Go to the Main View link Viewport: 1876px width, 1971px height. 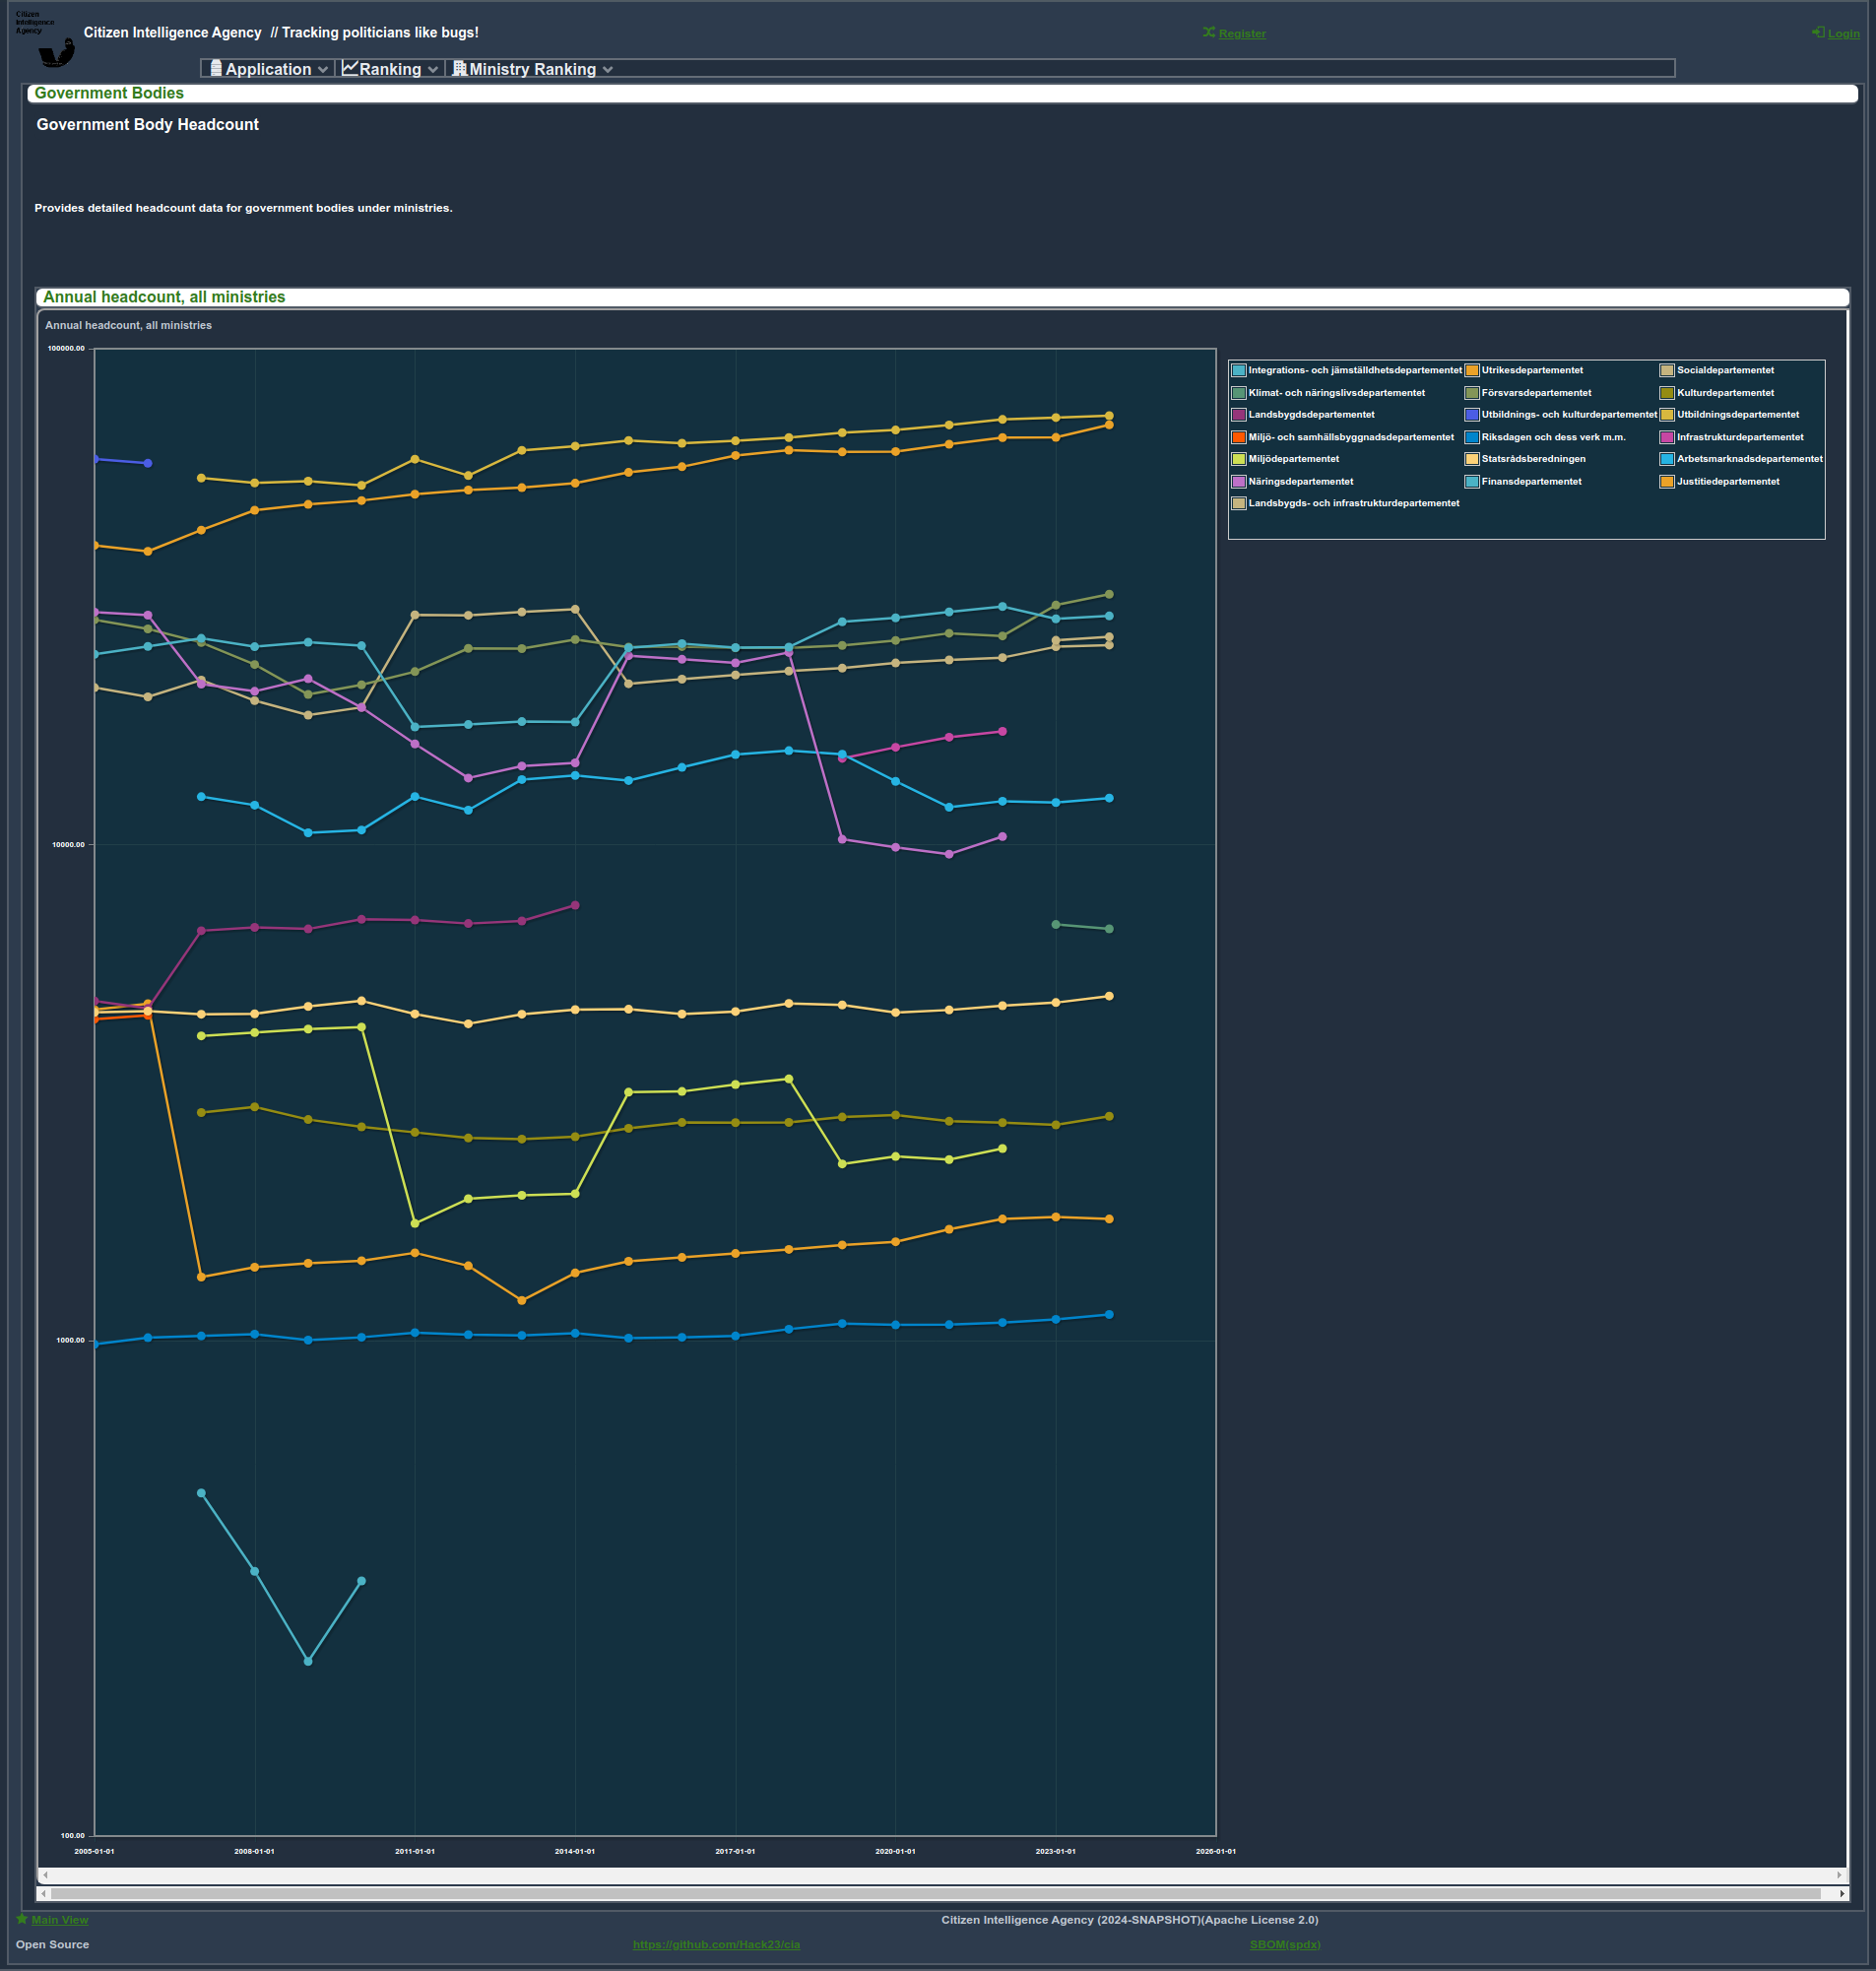60,1919
